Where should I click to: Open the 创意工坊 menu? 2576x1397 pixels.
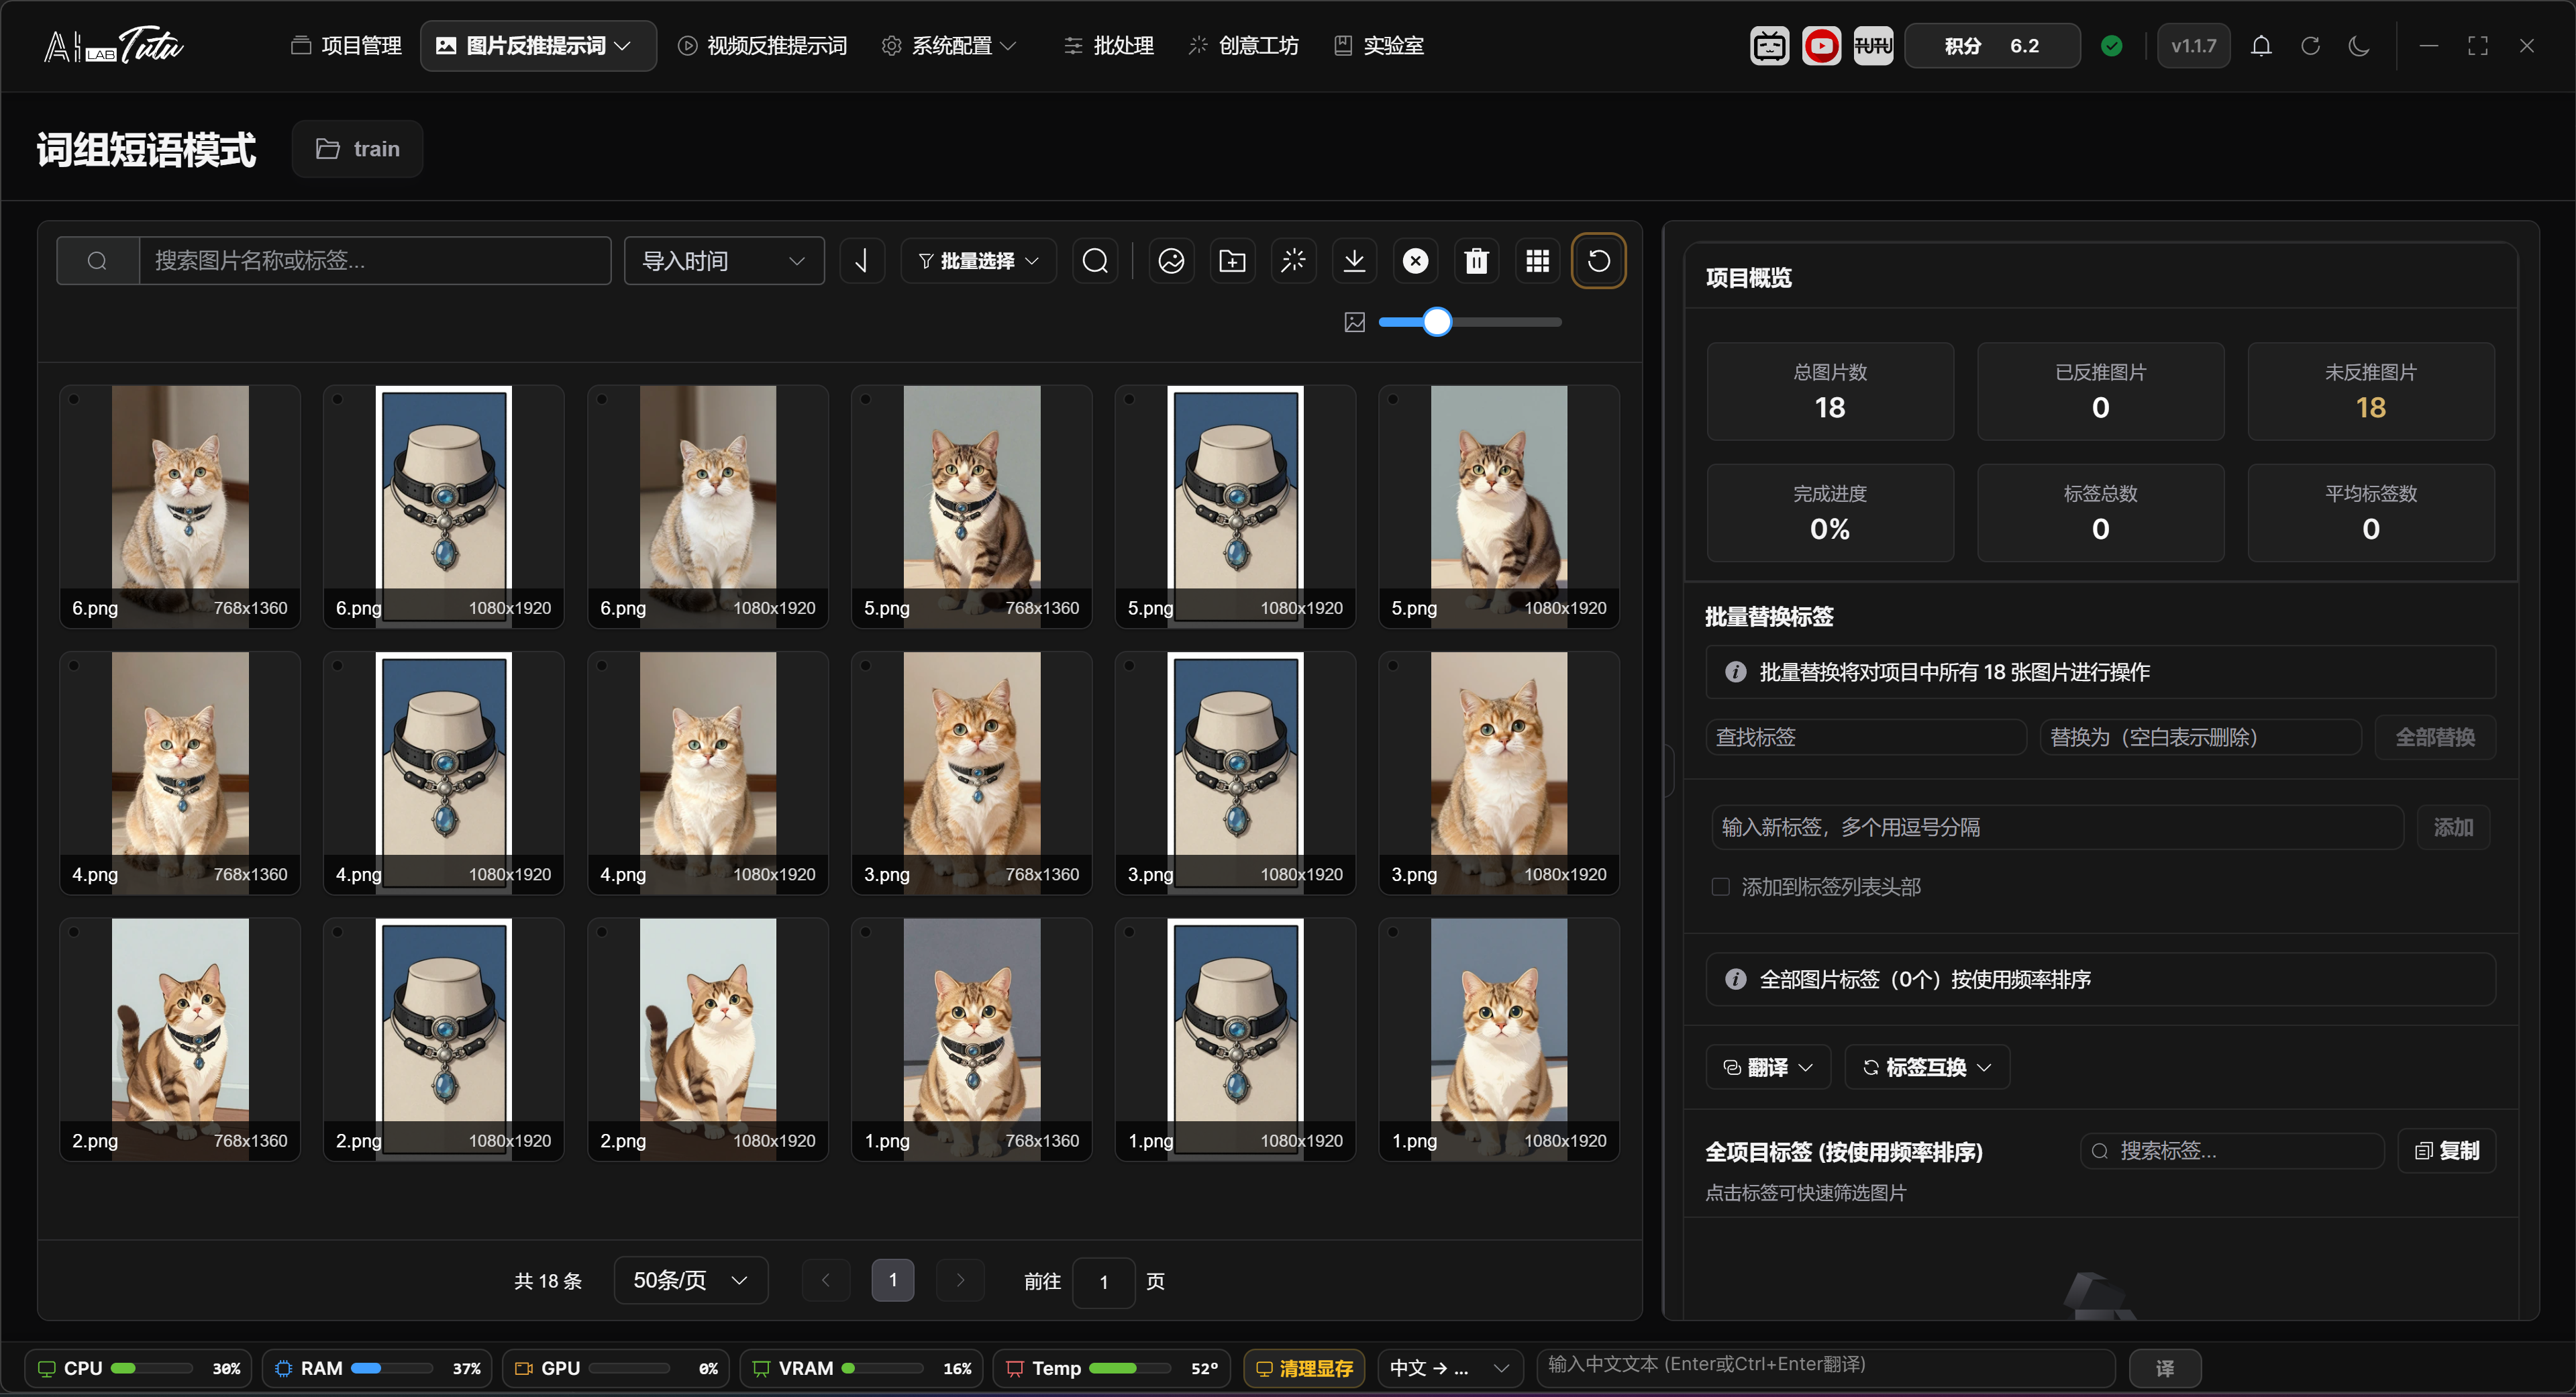[1243, 46]
